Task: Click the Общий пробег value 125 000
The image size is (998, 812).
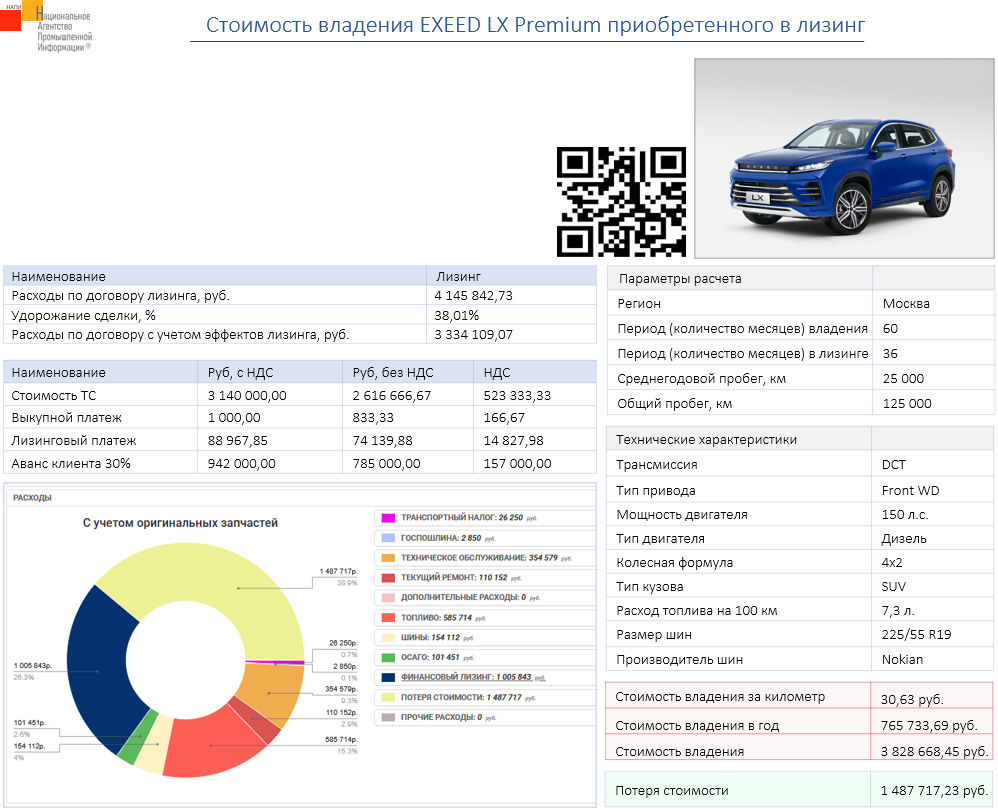Action: (906, 403)
